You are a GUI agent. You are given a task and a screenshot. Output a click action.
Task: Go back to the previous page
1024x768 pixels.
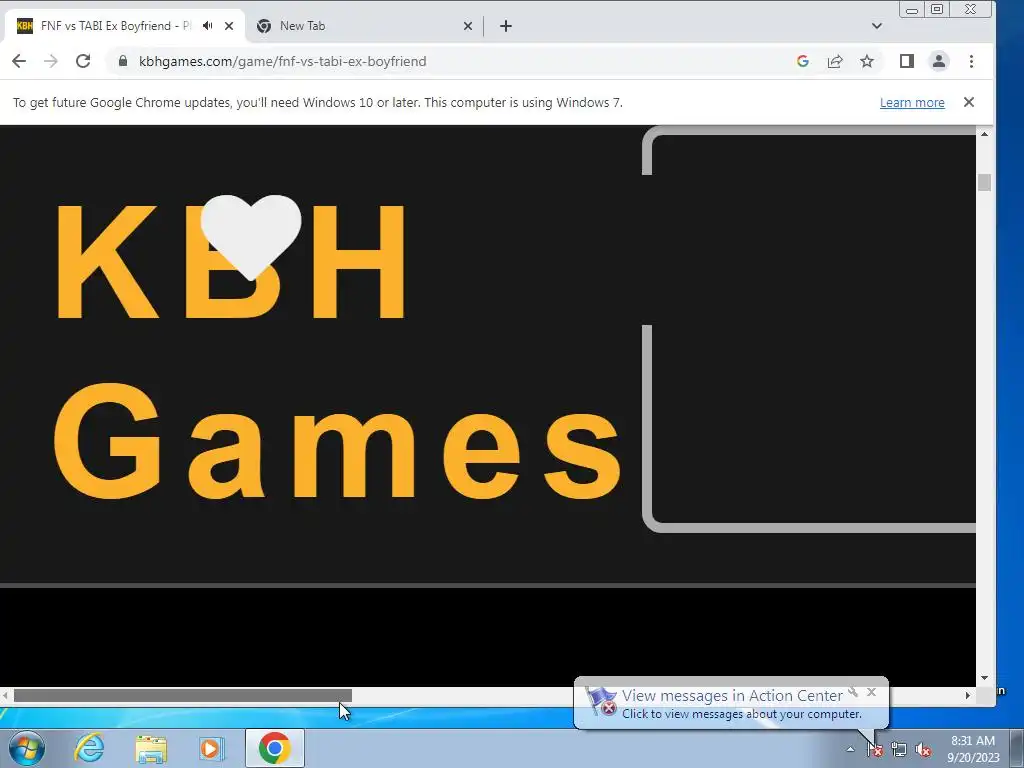[x=19, y=61]
